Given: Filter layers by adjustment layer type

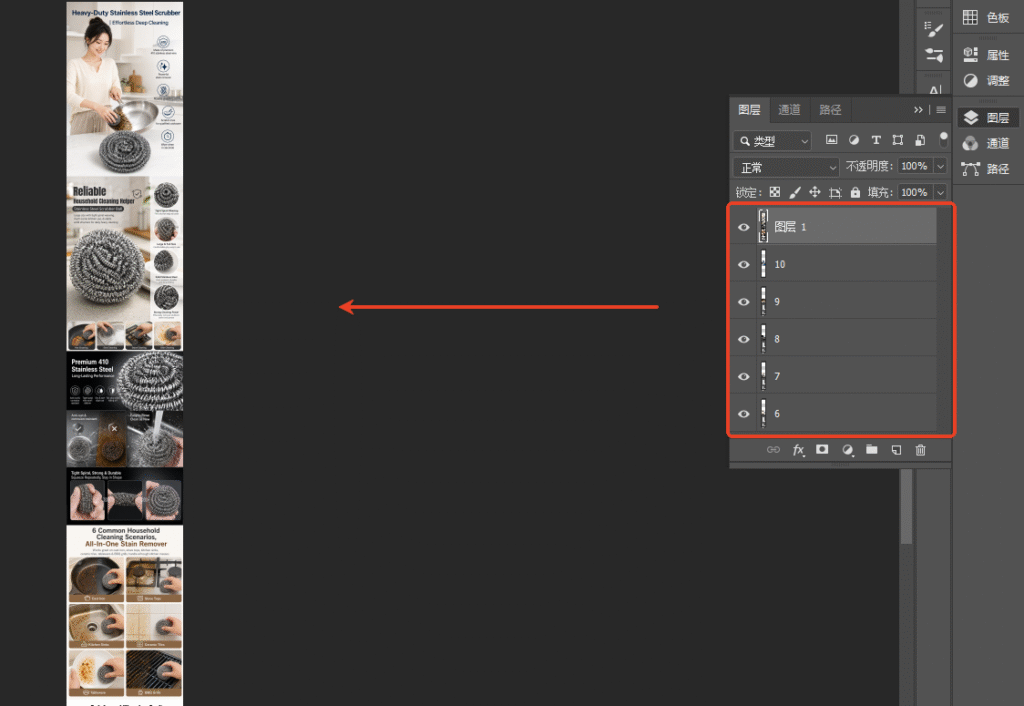Looking at the screenshot, I should coord(854,140).
